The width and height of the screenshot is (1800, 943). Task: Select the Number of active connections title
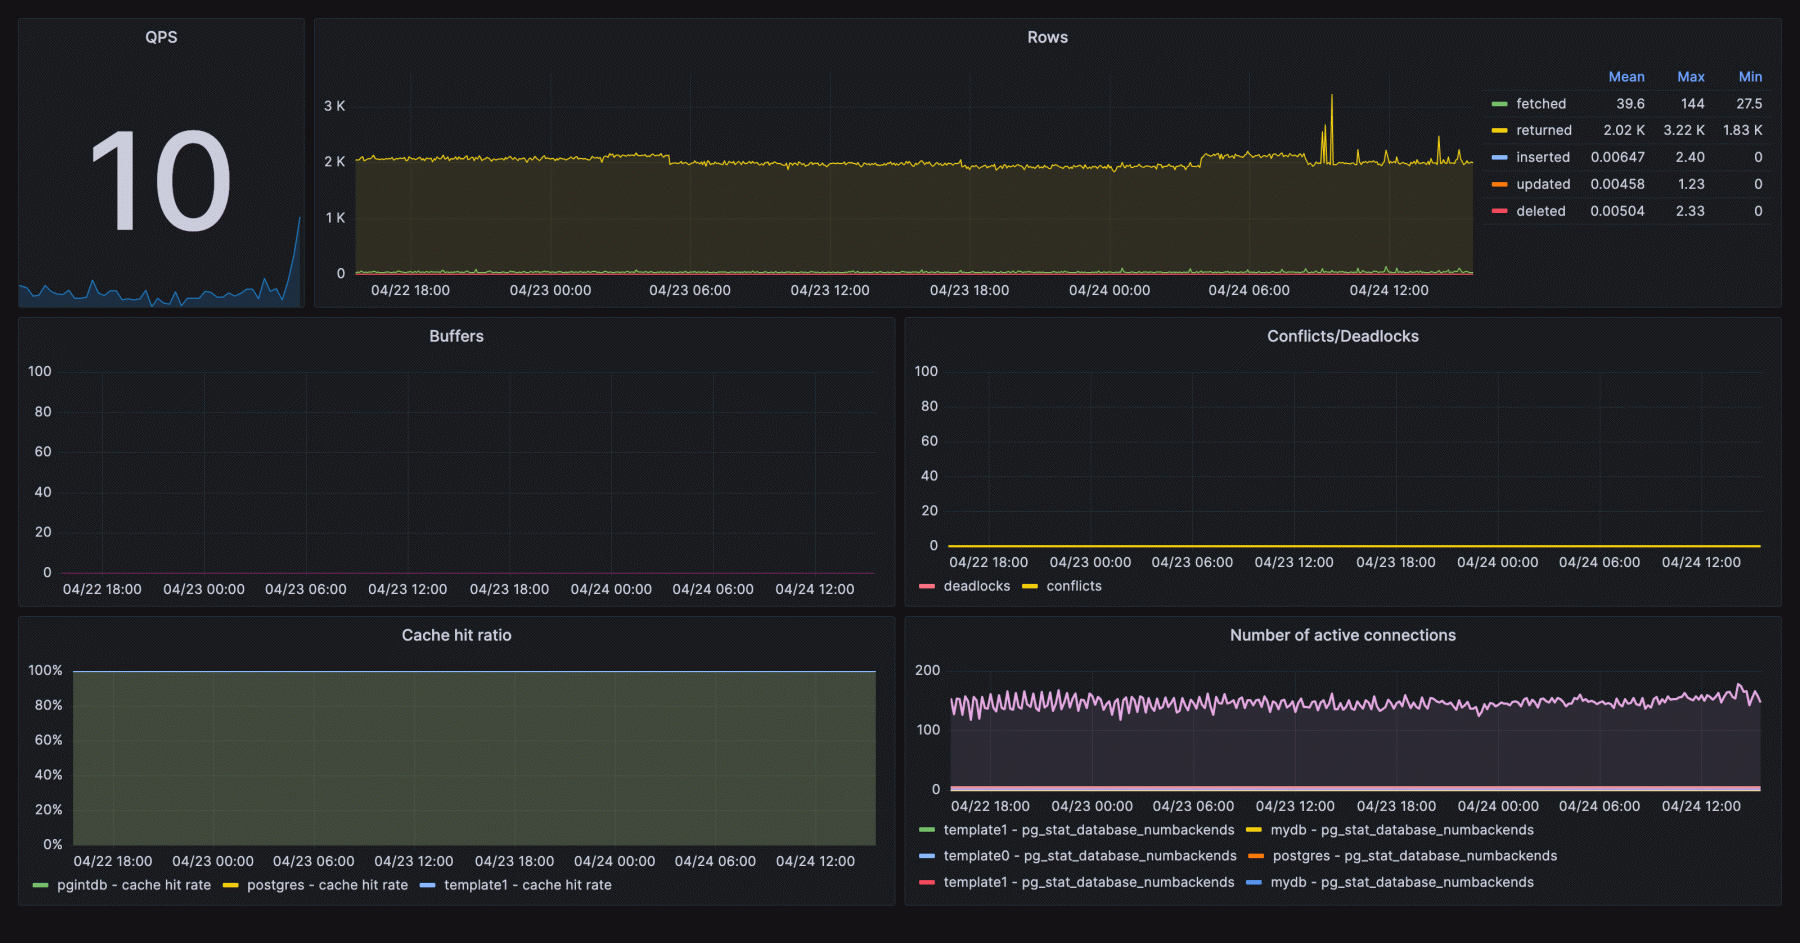1343,635
